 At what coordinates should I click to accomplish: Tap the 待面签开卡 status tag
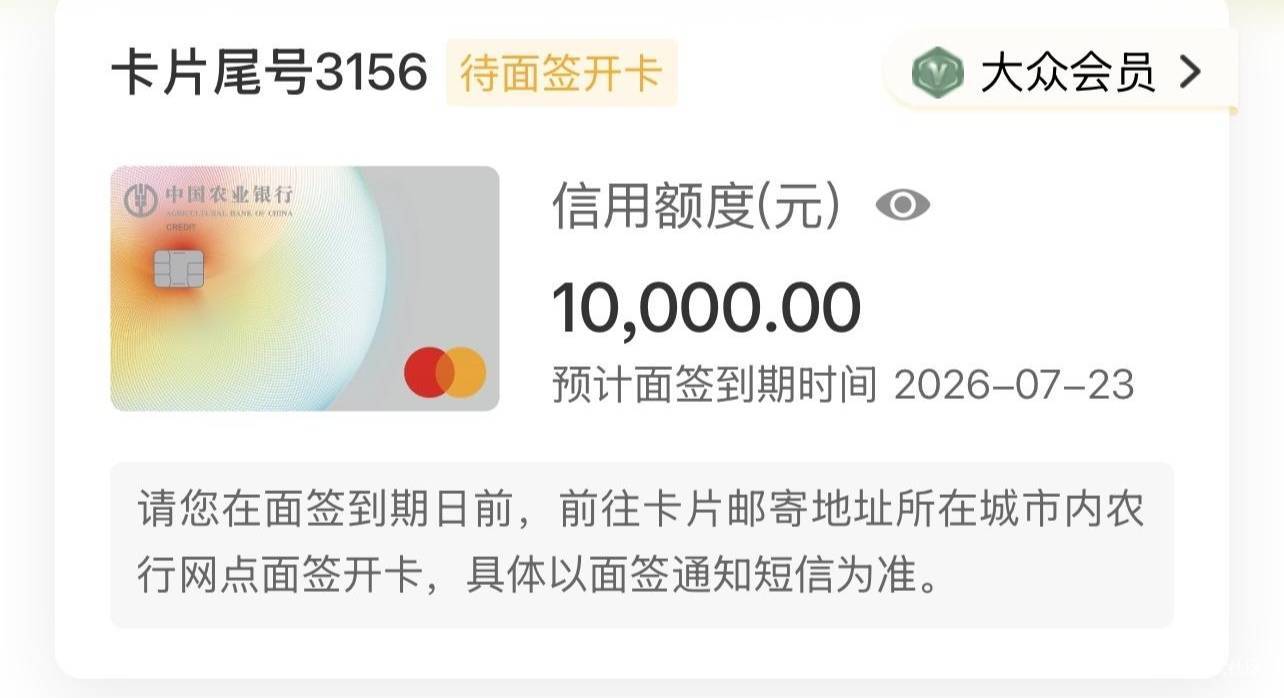[561, 73]
